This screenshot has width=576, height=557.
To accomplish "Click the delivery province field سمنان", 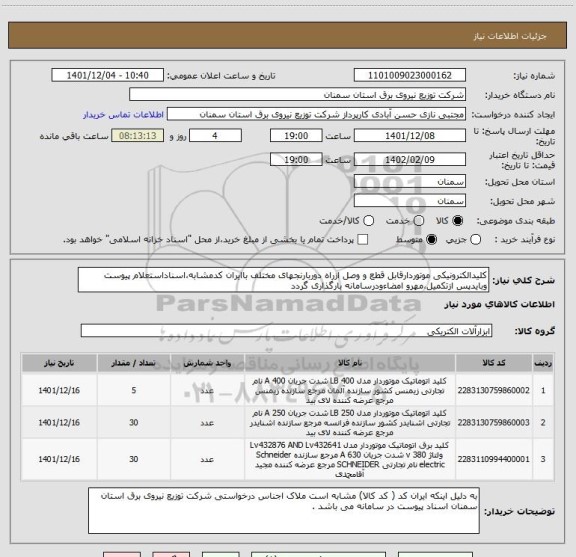I will click(410, 182).
